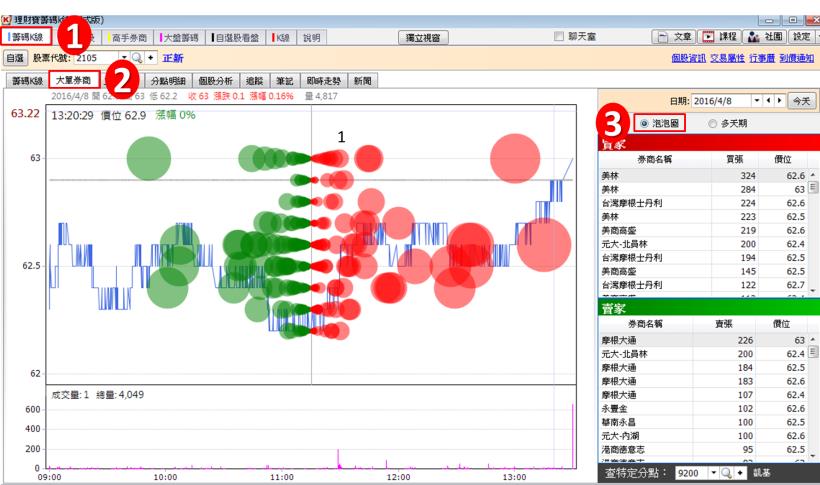
Task: Click the magnifier icon next to broker branch 9200
Action: [x=727, y=472]
